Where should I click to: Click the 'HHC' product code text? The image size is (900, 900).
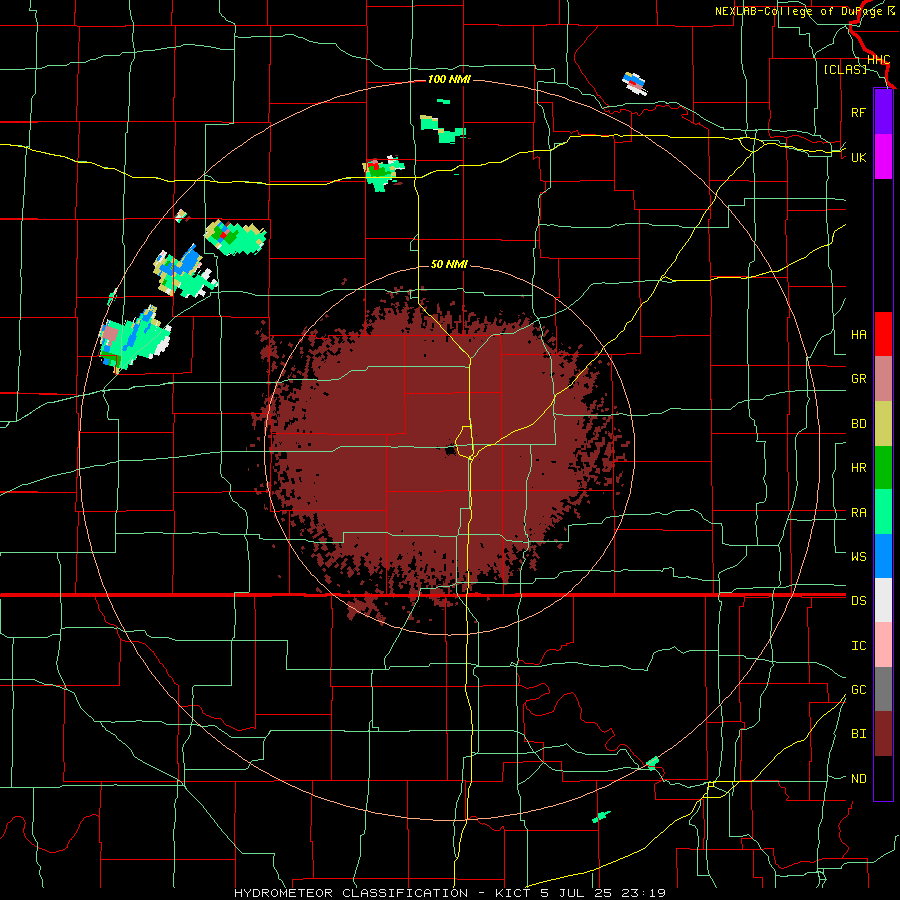878,60
